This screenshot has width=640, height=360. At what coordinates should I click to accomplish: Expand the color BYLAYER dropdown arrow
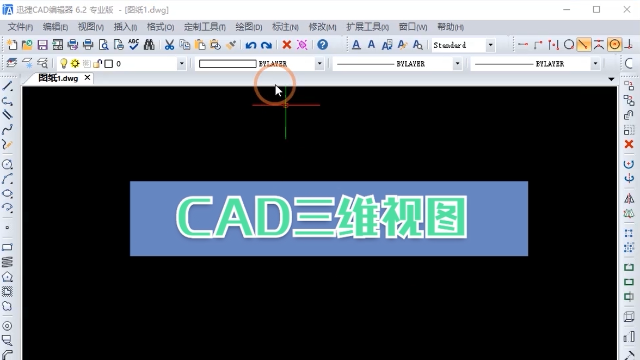click(320, 64)
